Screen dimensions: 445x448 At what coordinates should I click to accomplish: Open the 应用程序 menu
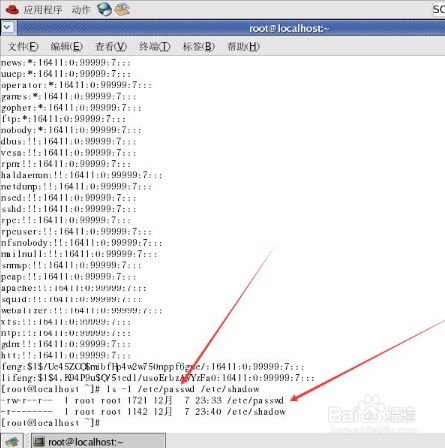click(43, 10)
